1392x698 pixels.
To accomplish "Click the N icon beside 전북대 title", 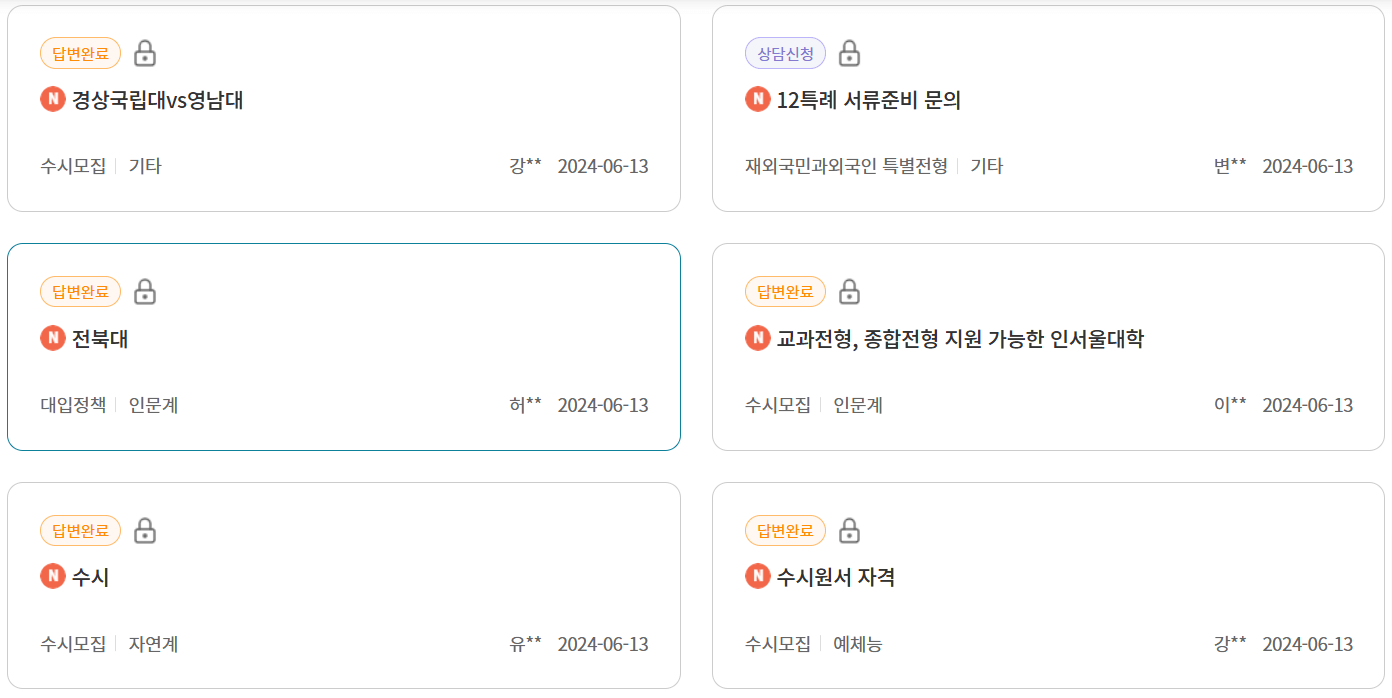I will [52, 338].
